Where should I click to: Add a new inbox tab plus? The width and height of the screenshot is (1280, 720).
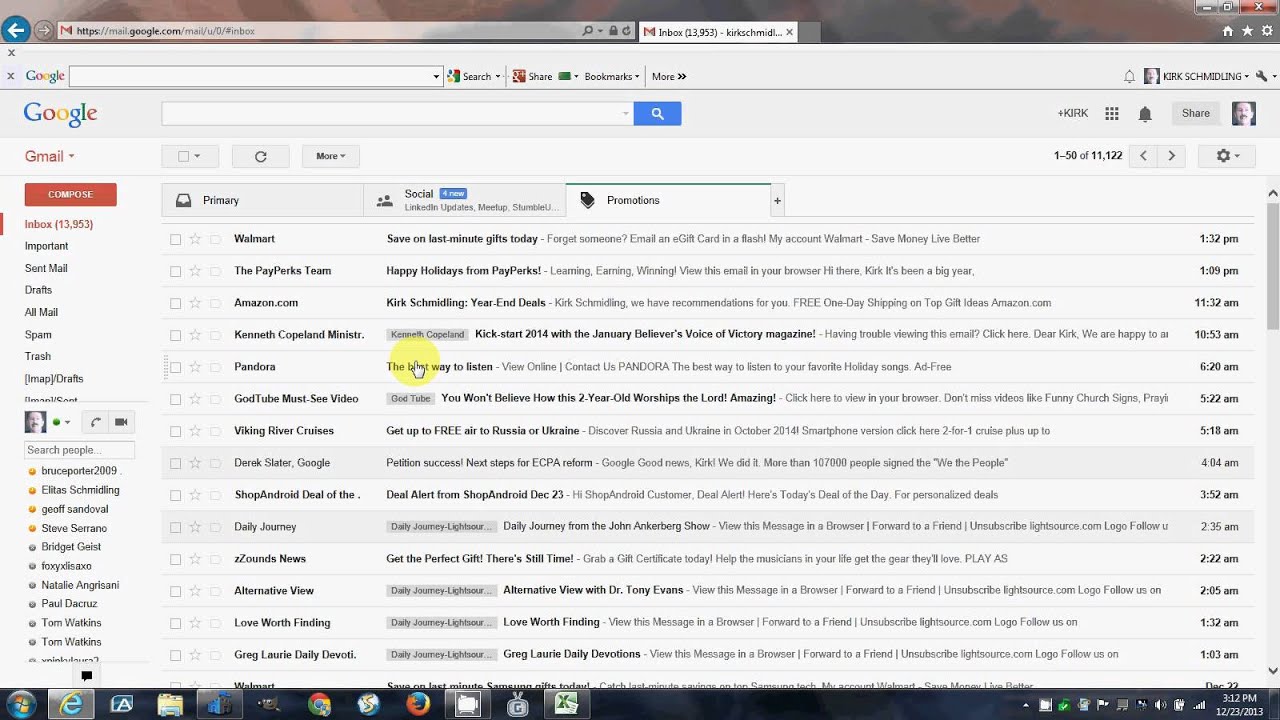pos(777,201)
